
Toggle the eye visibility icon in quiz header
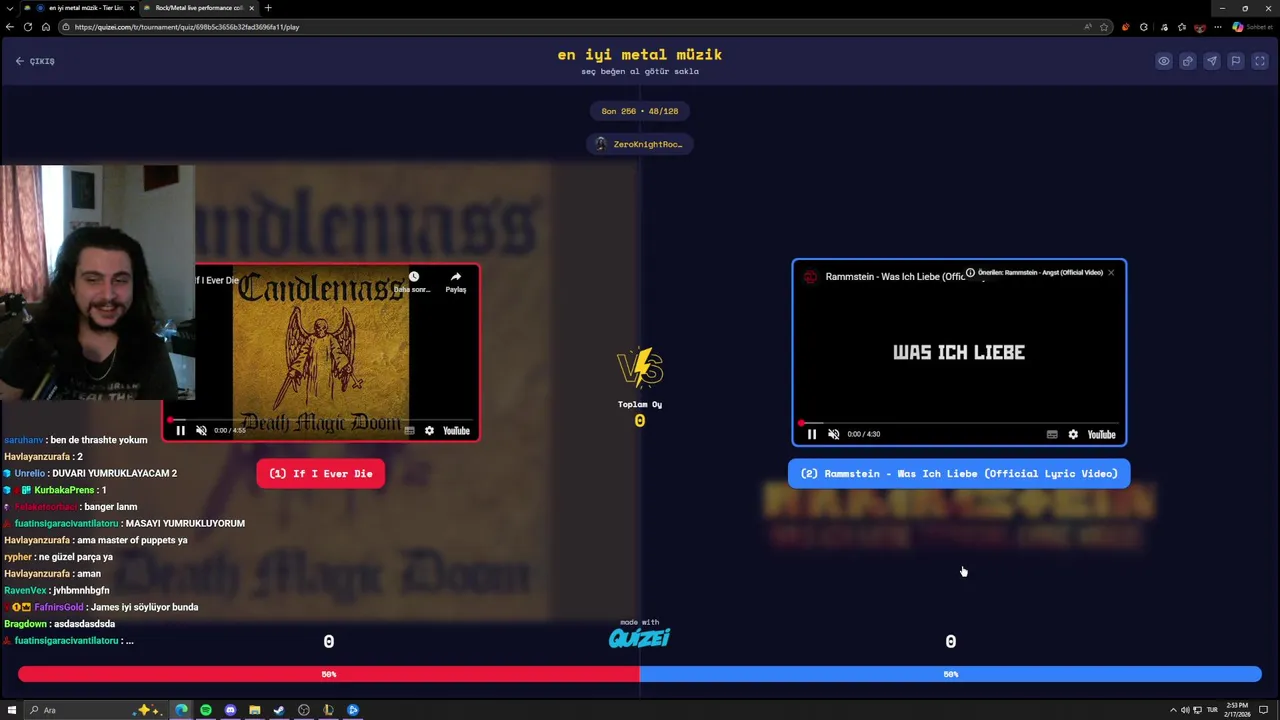1164,61
